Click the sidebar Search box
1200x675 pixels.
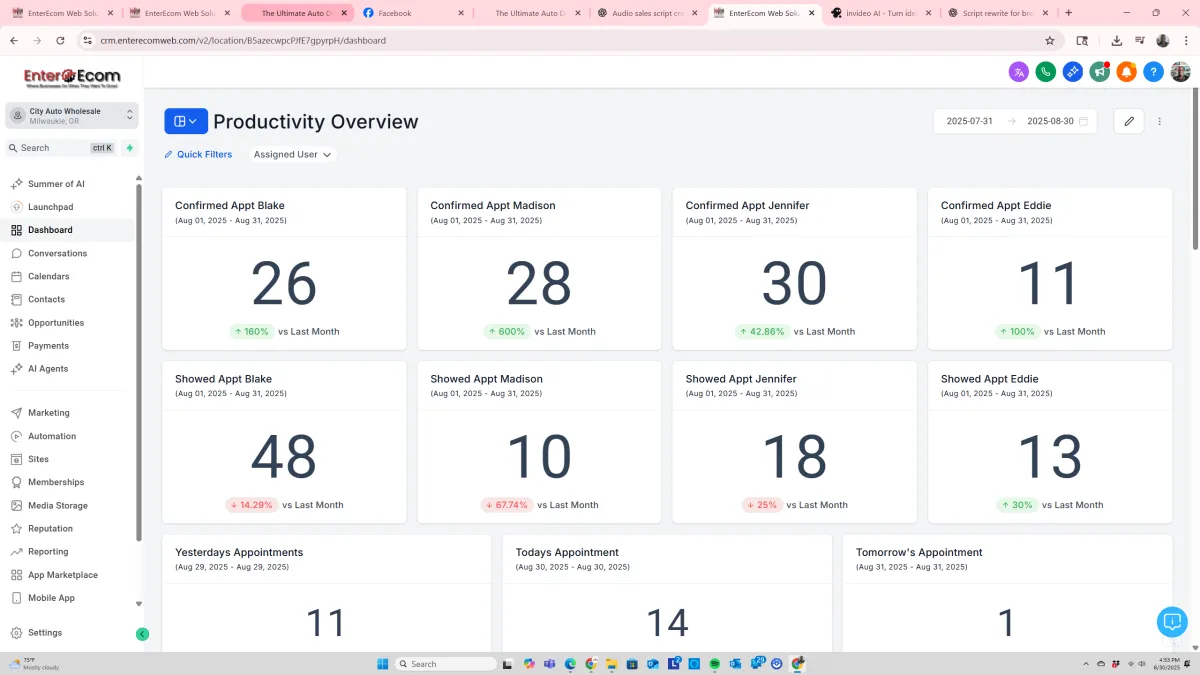[x=61, y=148]
